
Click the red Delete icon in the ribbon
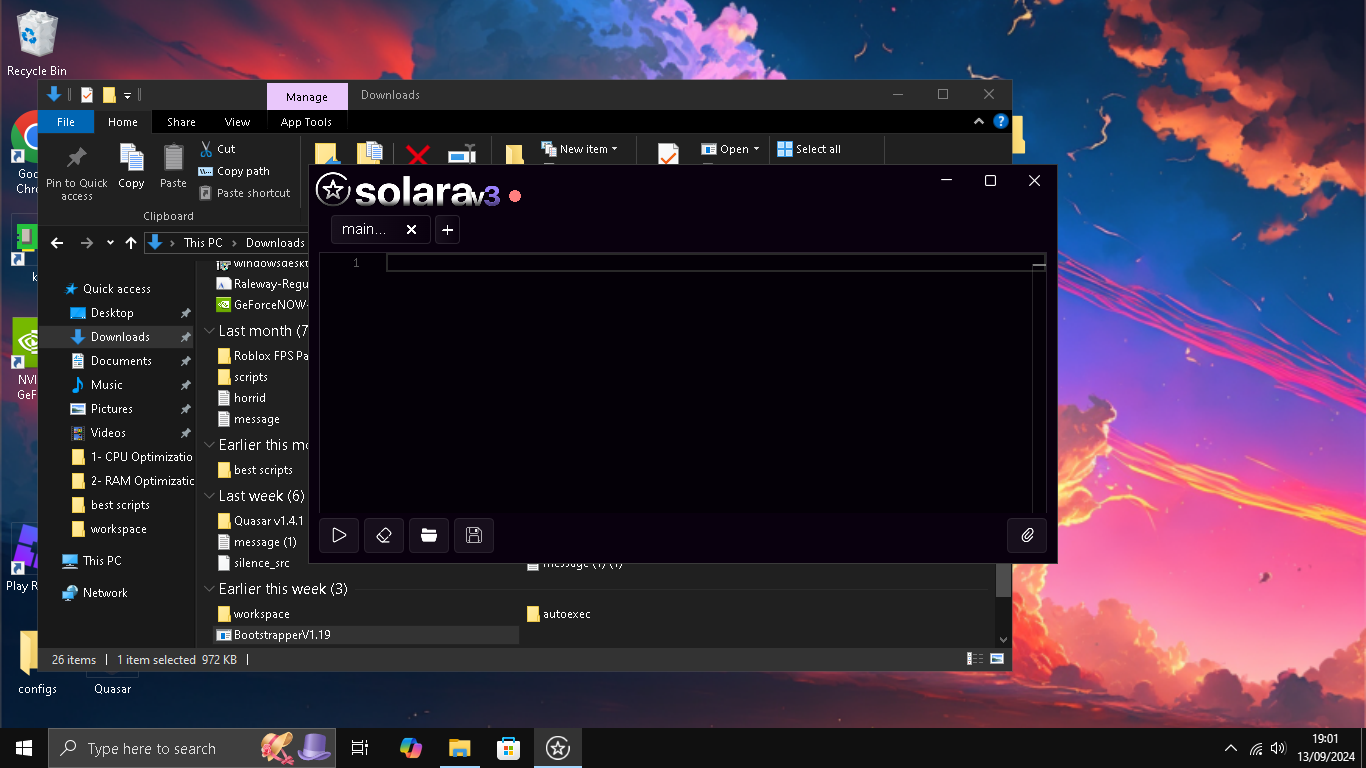(418, 154)
